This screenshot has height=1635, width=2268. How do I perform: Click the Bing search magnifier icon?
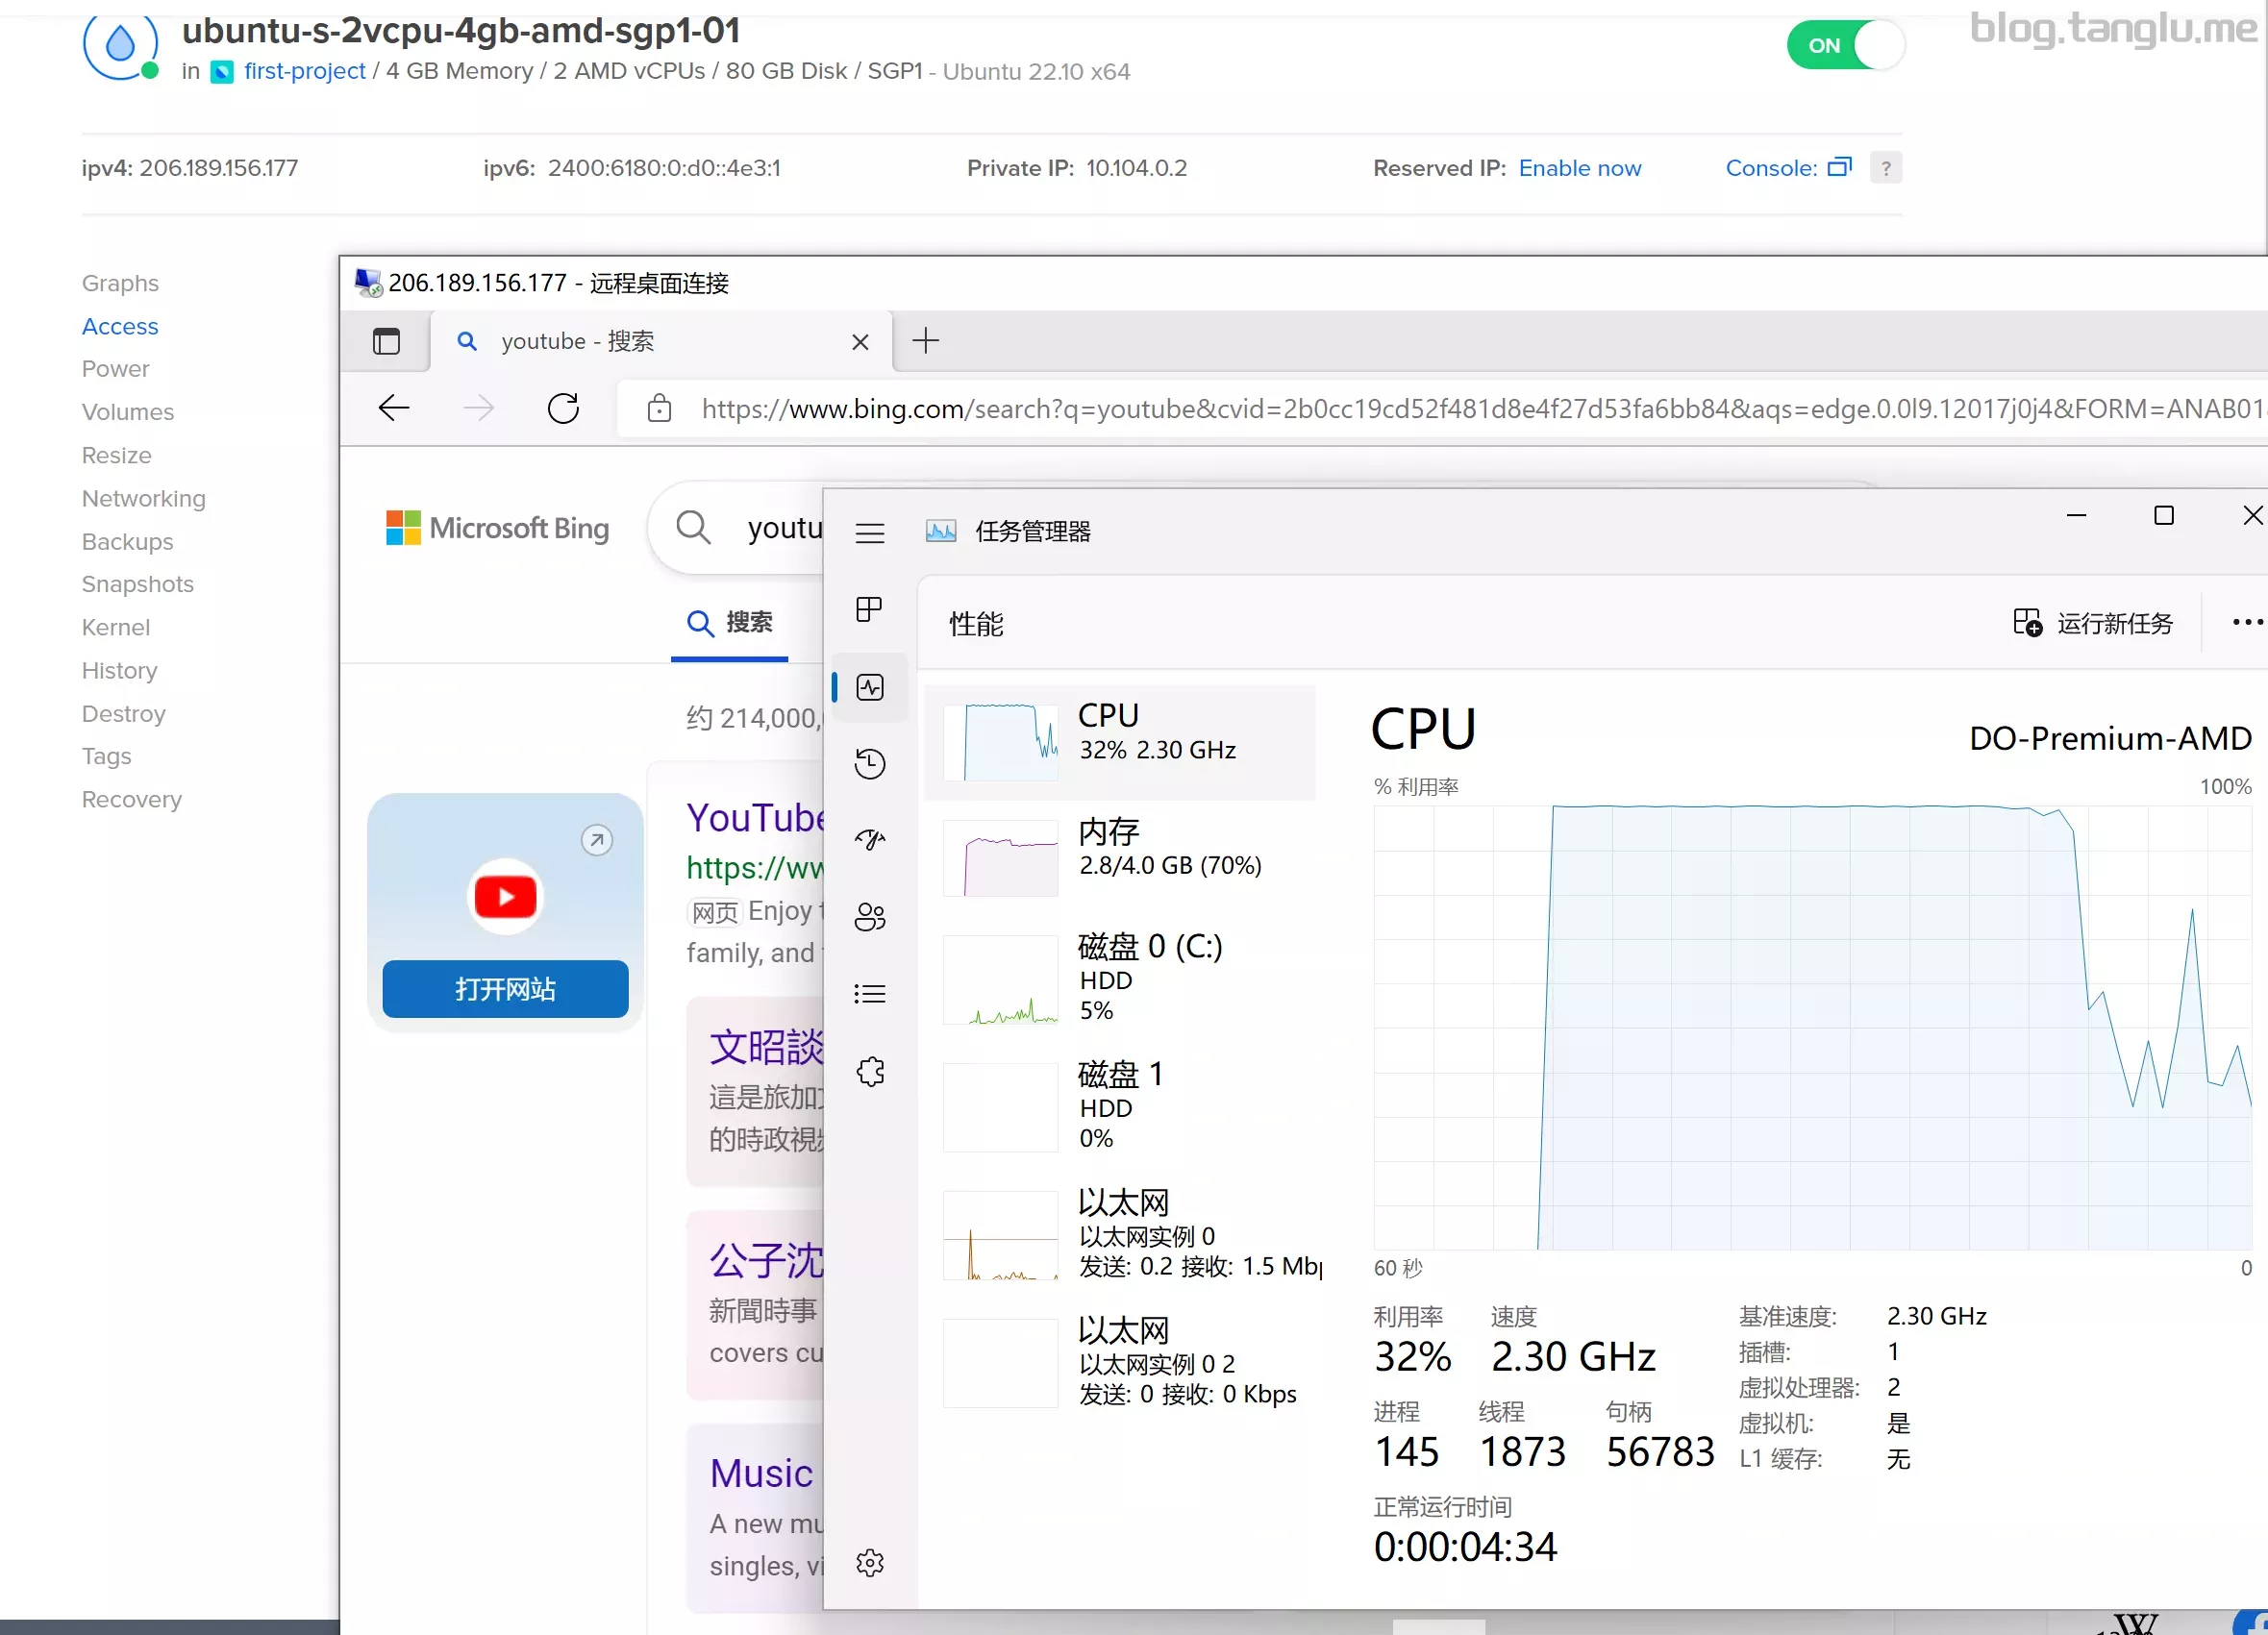tap(693, 527)
